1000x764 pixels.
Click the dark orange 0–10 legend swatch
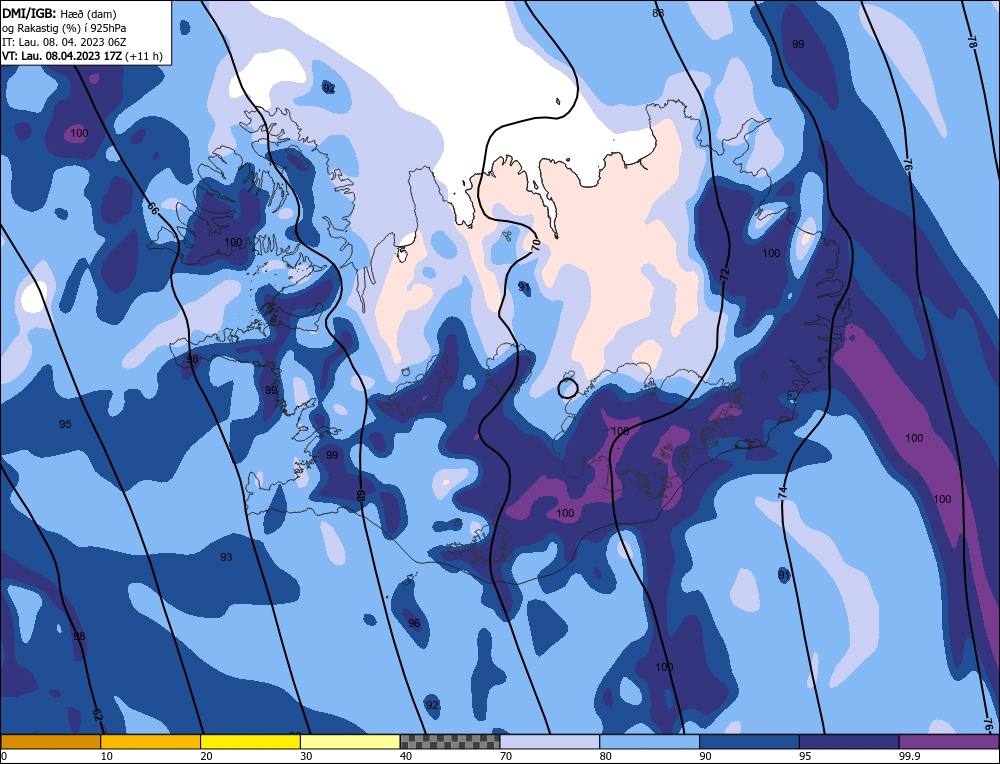(x=50, y=742)
